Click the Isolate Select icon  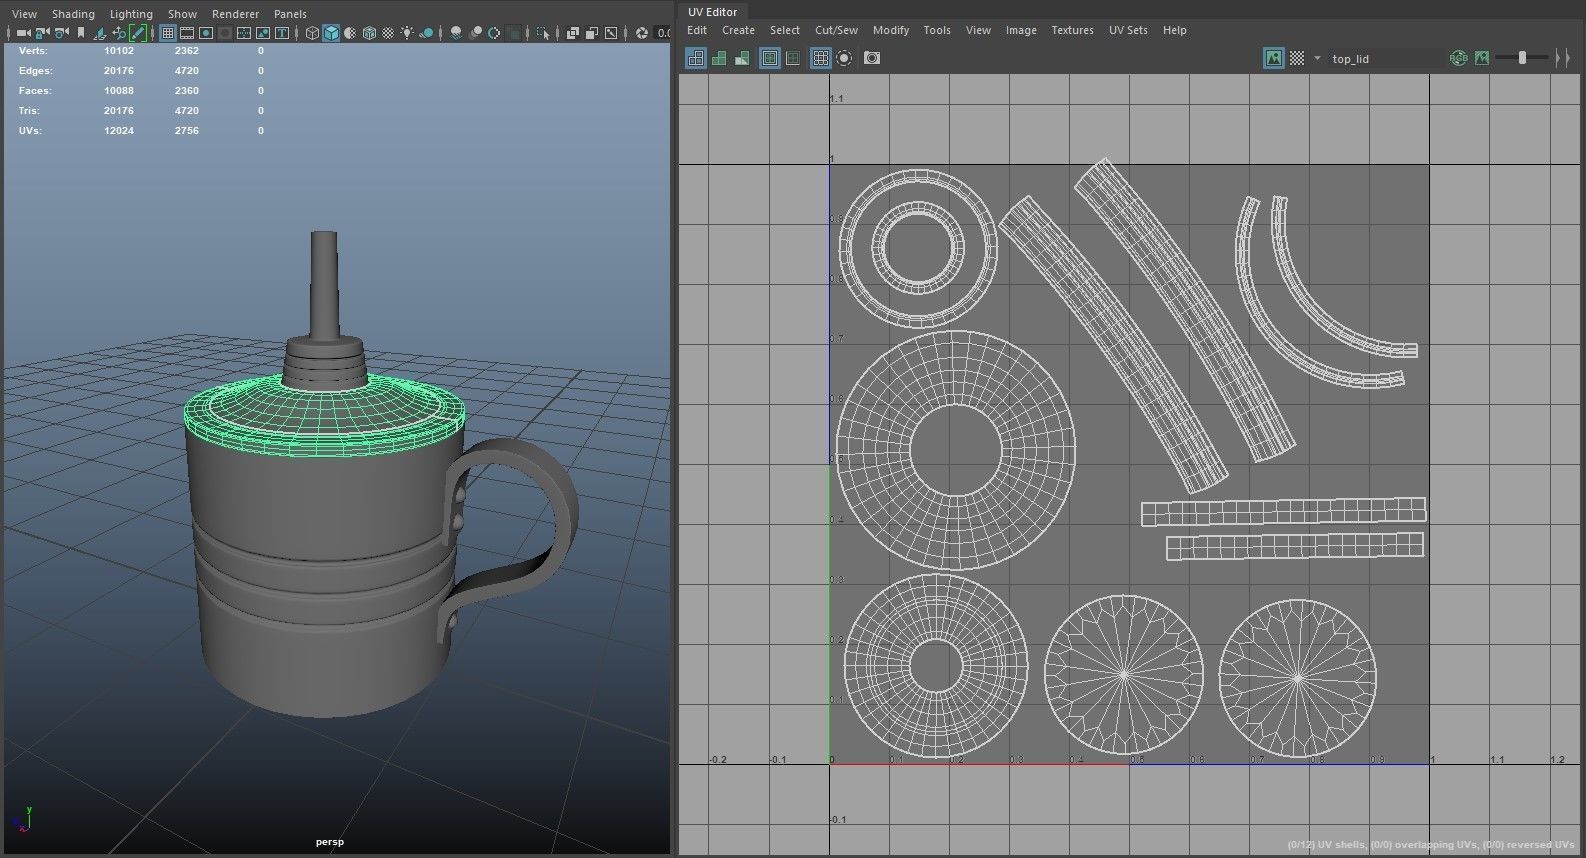(542, 33)
